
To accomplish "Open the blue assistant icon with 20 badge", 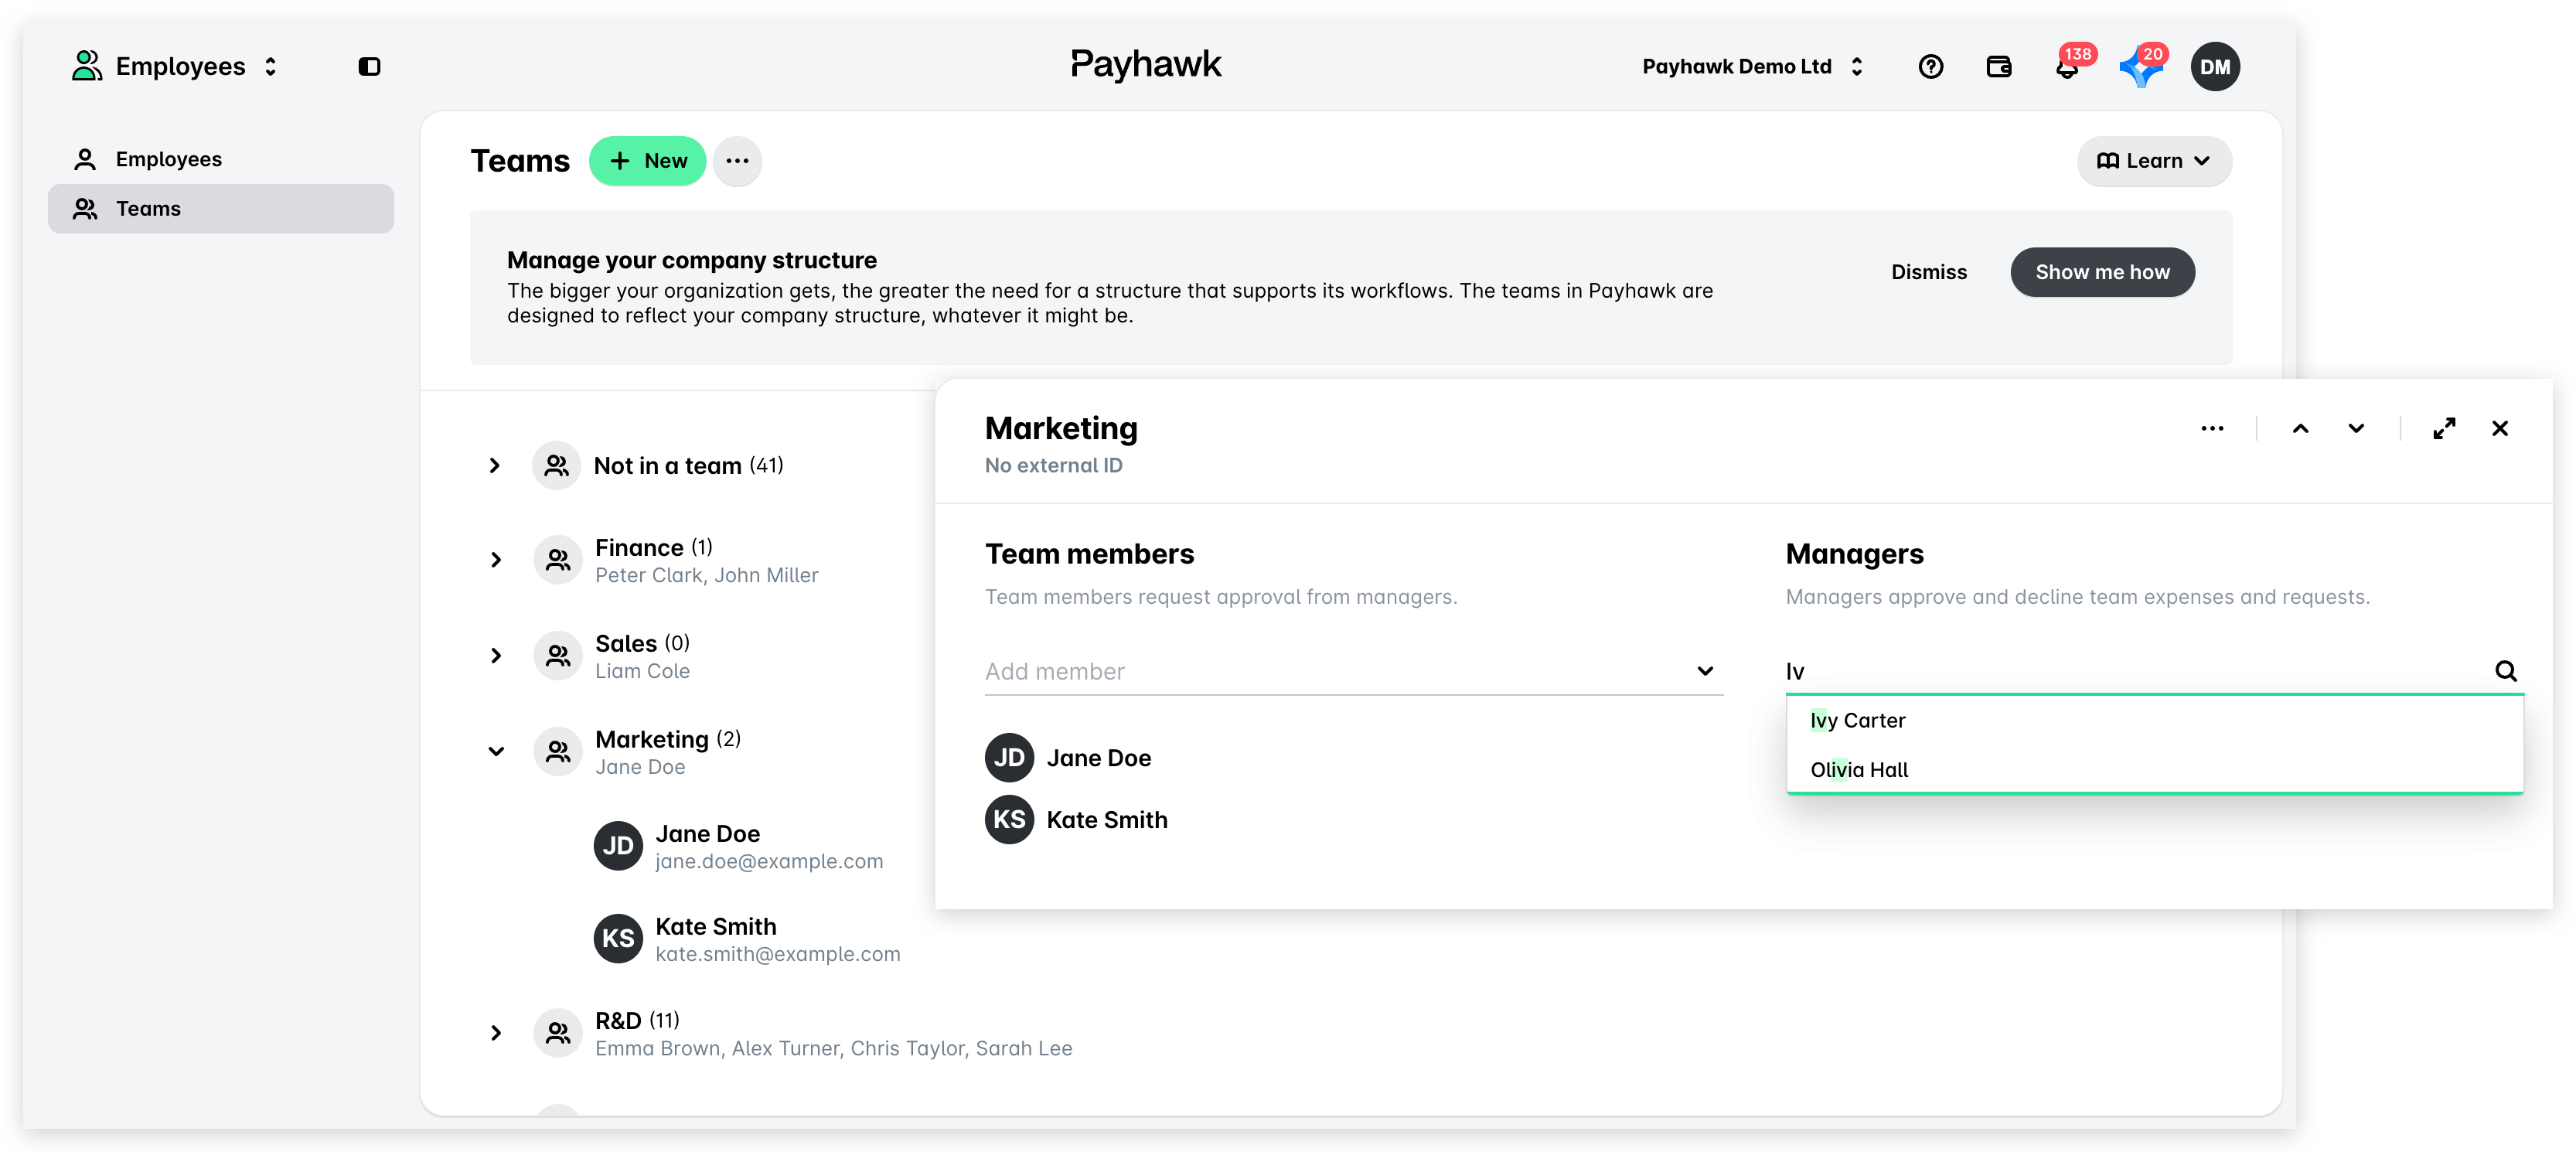I will (2141, 67).
